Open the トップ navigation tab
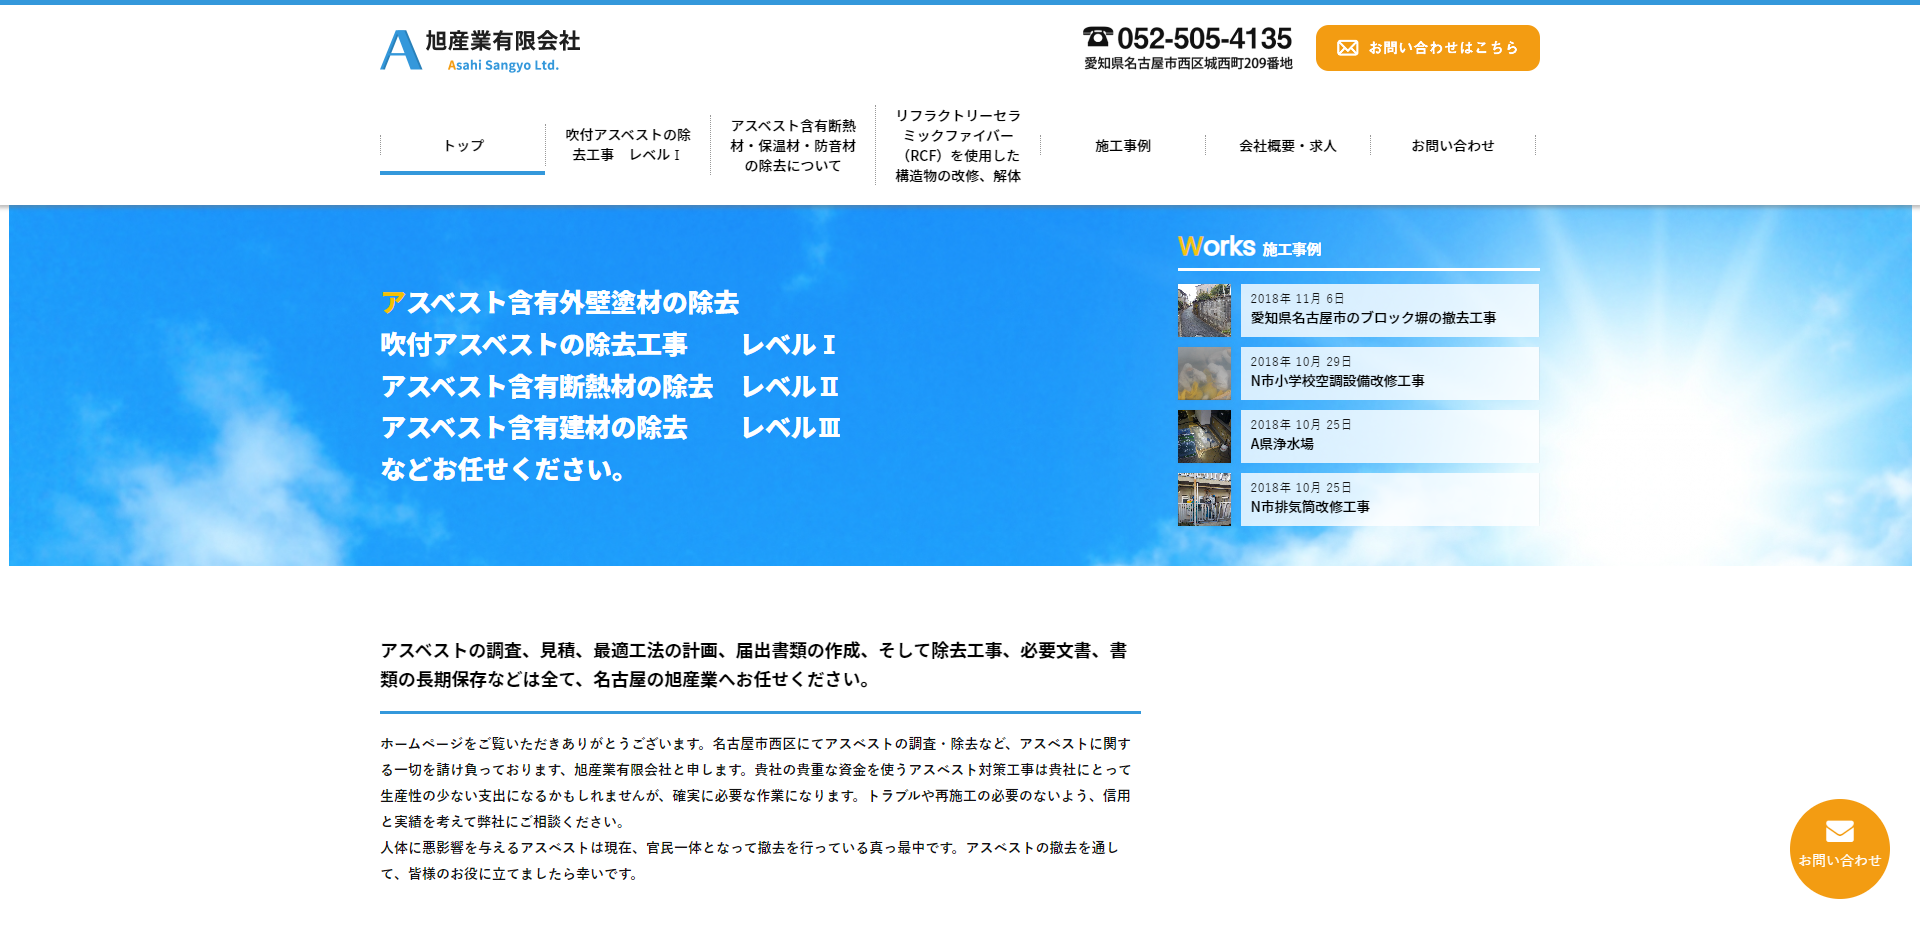The height and width of the screenshot is (929, 1920). pos(463,146)
